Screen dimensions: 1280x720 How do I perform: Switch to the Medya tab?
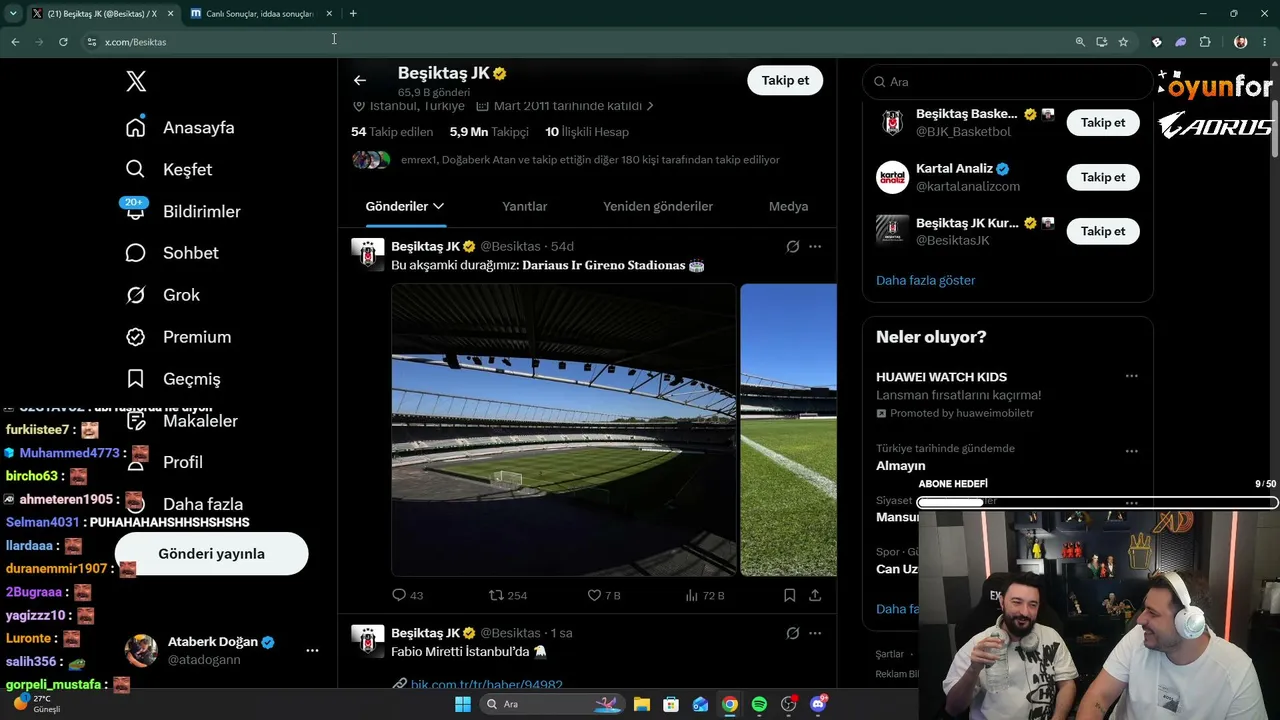788,206
